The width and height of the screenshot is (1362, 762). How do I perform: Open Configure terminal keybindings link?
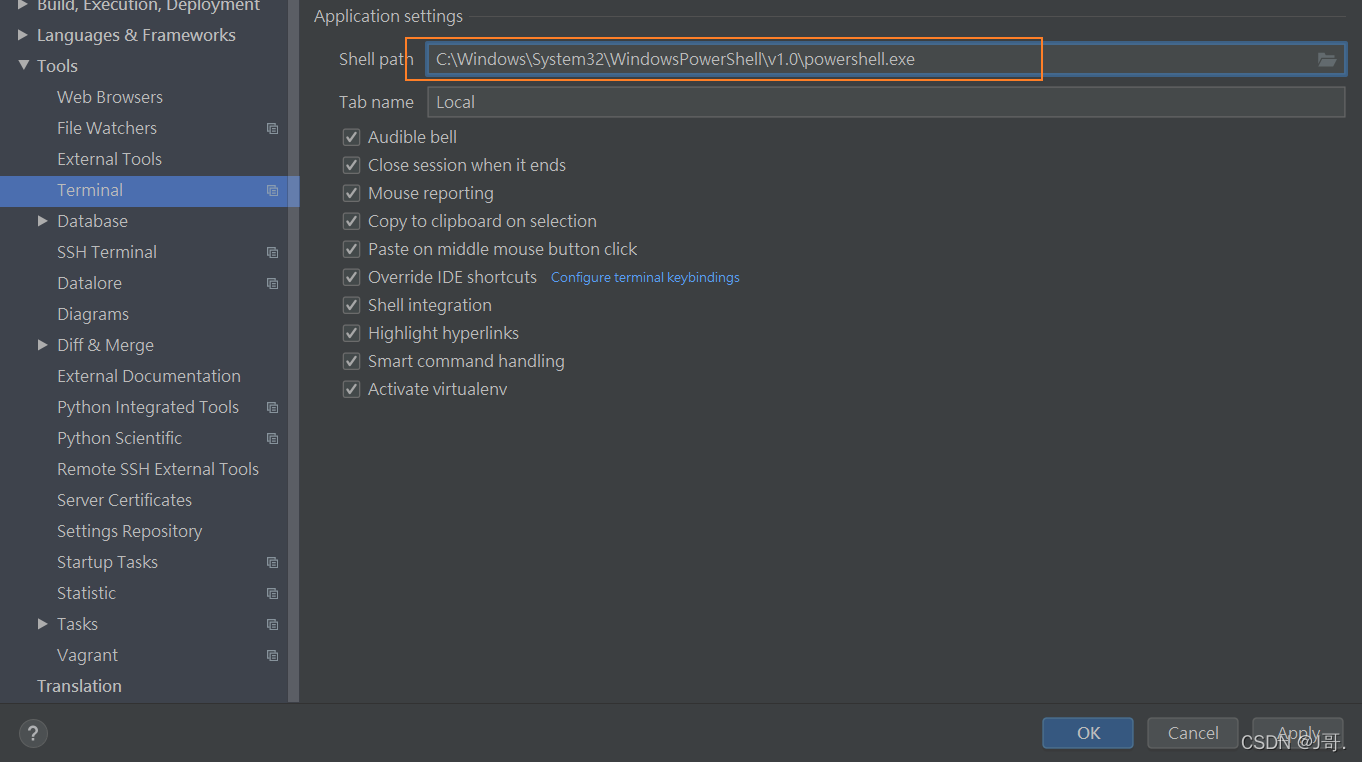[x=644, y=277]
